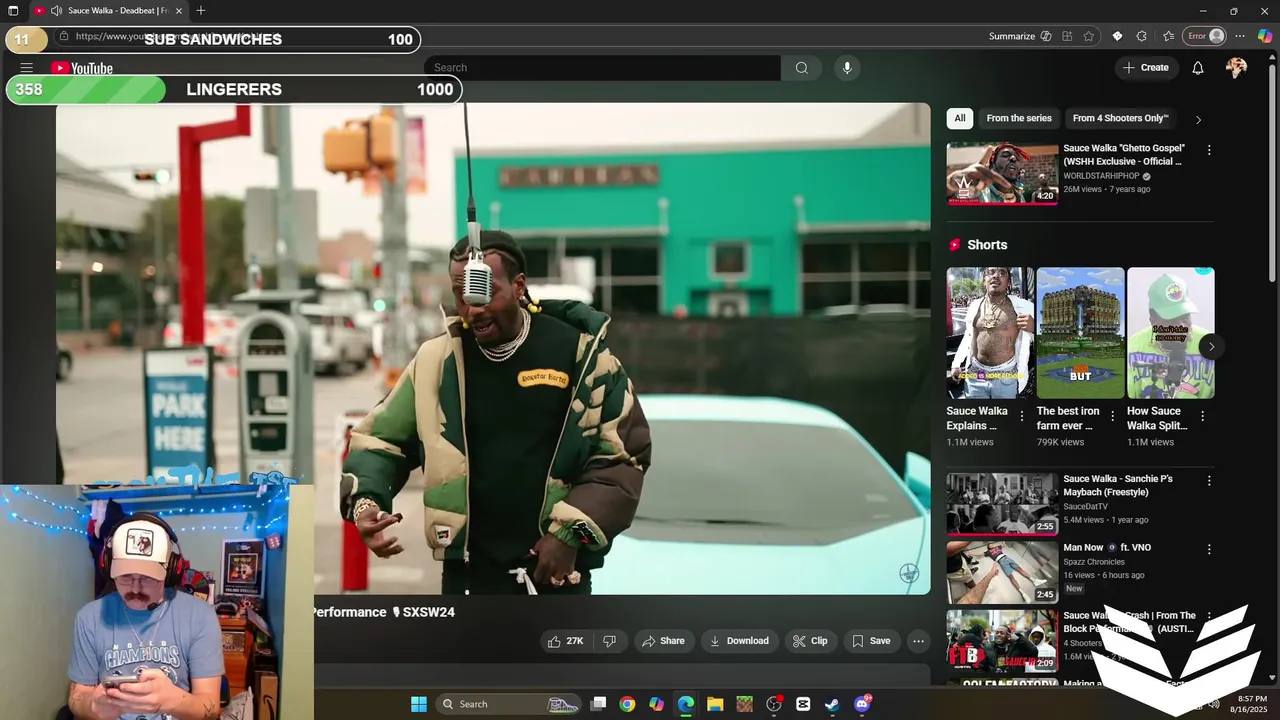The width and height of the screenshot is (1280, 720).
Task: Open Steam from taskbar
Action: [832, 704]
